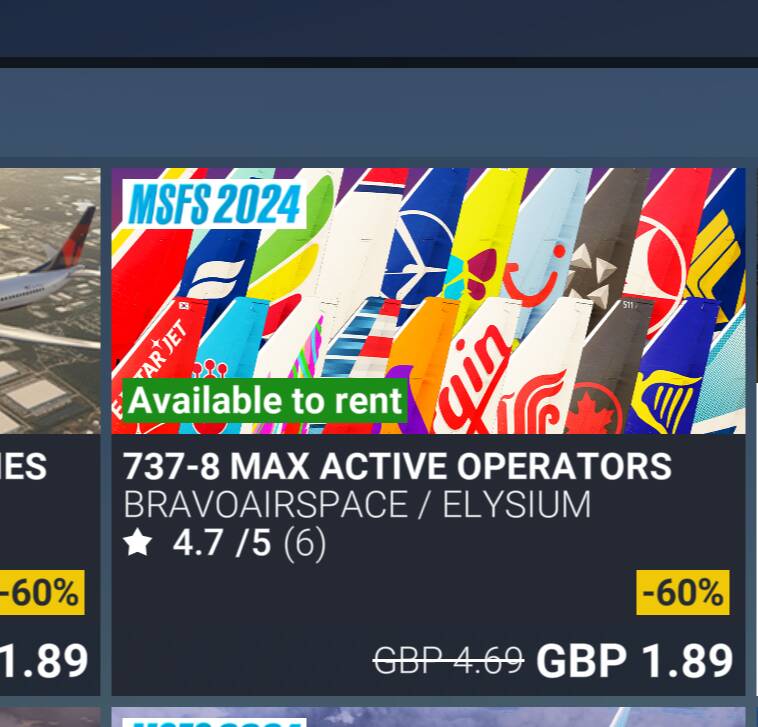Click the Air China phoenix tail logo
Image resolution: width=758 pixels, height=727 pixels.
533,402
